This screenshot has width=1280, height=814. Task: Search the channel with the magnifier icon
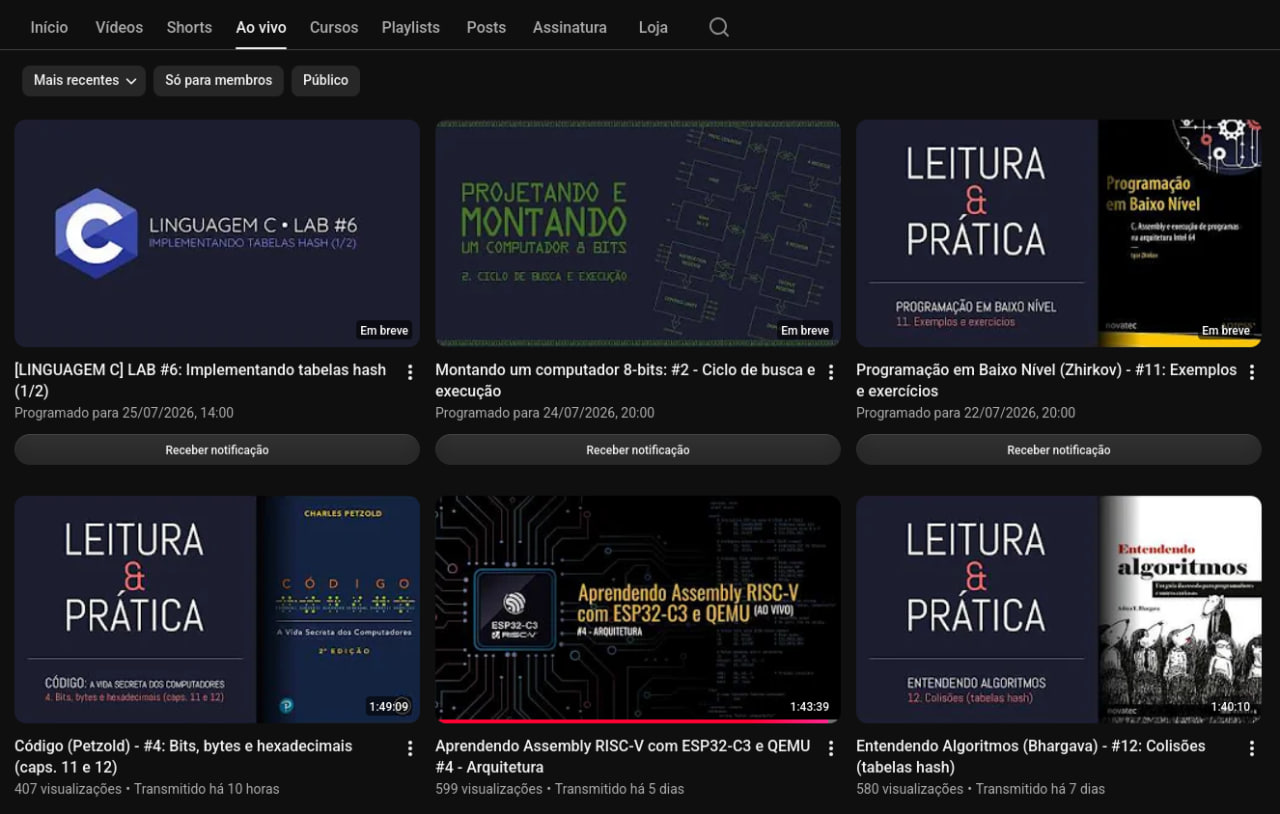click(x=719, y=27)
